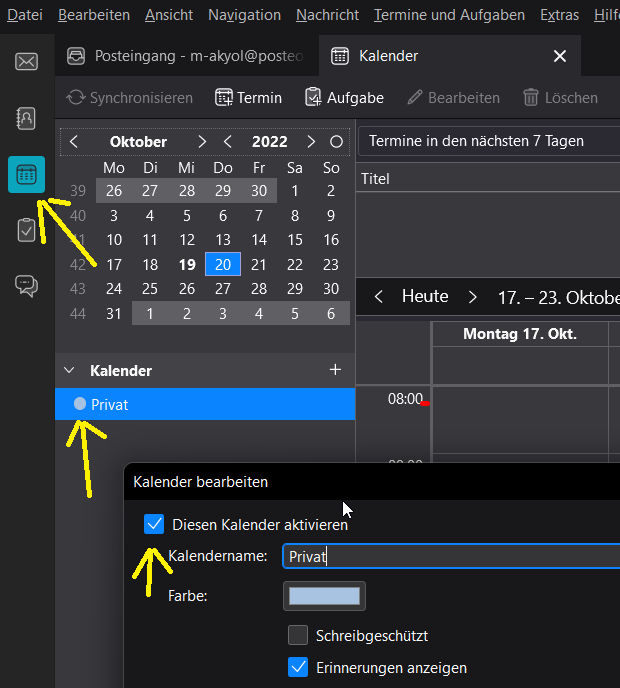The image size is (620, 688).
Task: Open the Farbe color picker swatch
Action: pyautogui.click(x=324, y=596)
